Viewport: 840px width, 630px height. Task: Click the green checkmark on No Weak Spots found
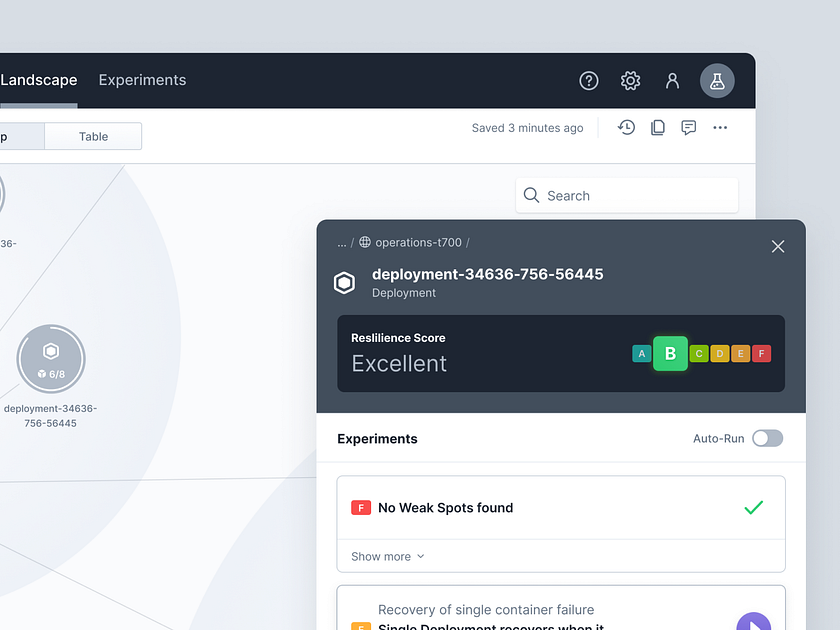click(754, 507)
